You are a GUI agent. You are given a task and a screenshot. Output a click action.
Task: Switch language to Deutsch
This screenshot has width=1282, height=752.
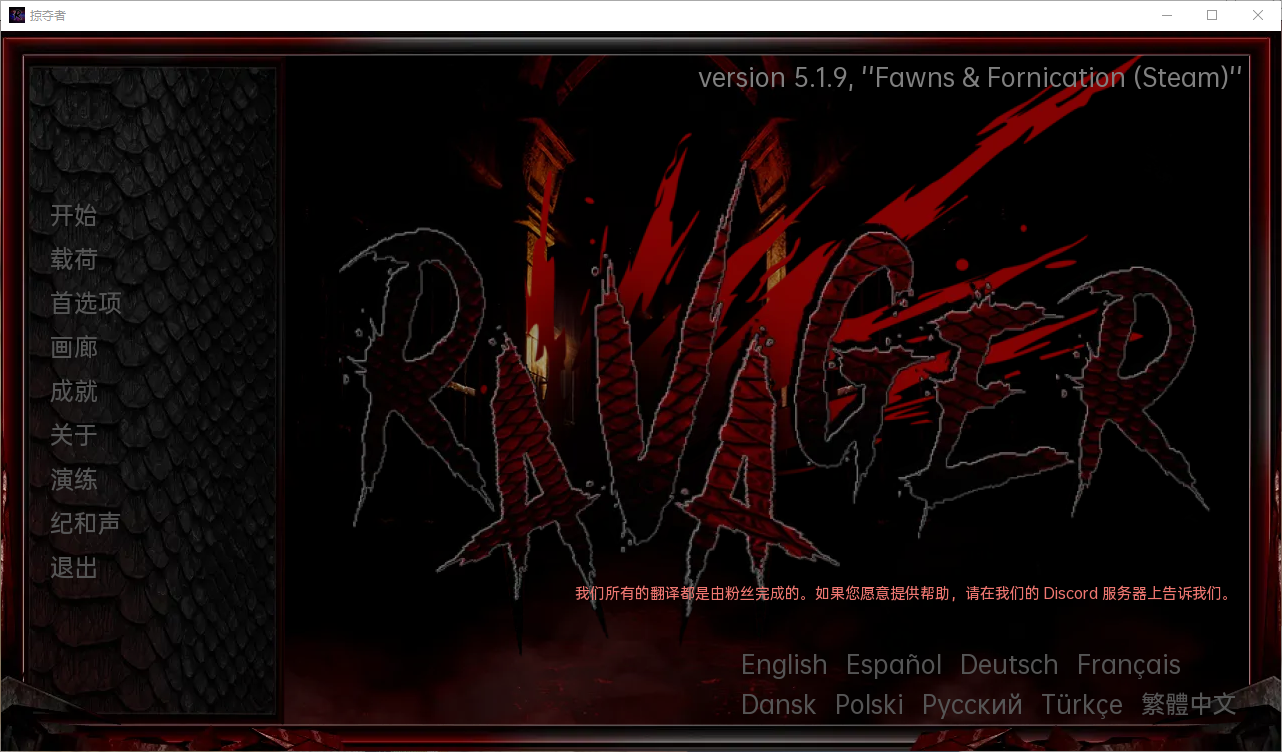(x=1009, y=665)
